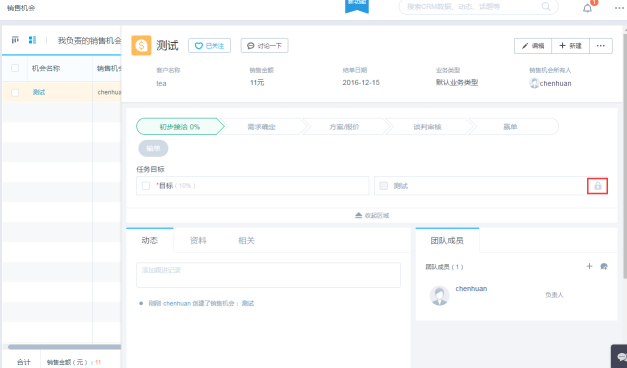This screenshot has width=627, height=368.
Task: Check the 目标 task goal checkbox
Action: [146, 186]
